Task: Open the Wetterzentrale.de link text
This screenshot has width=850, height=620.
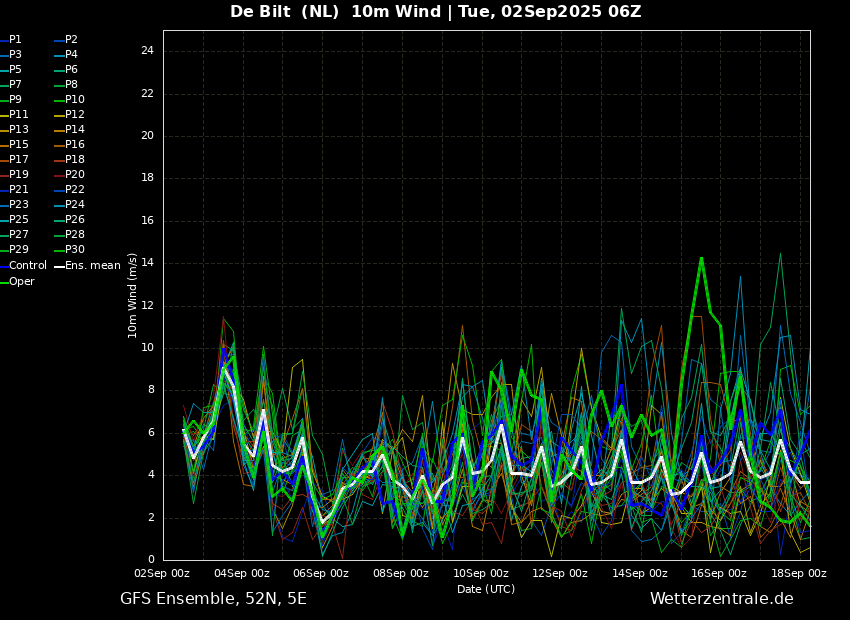Action: pyautogui.click(x=721, y=599)
